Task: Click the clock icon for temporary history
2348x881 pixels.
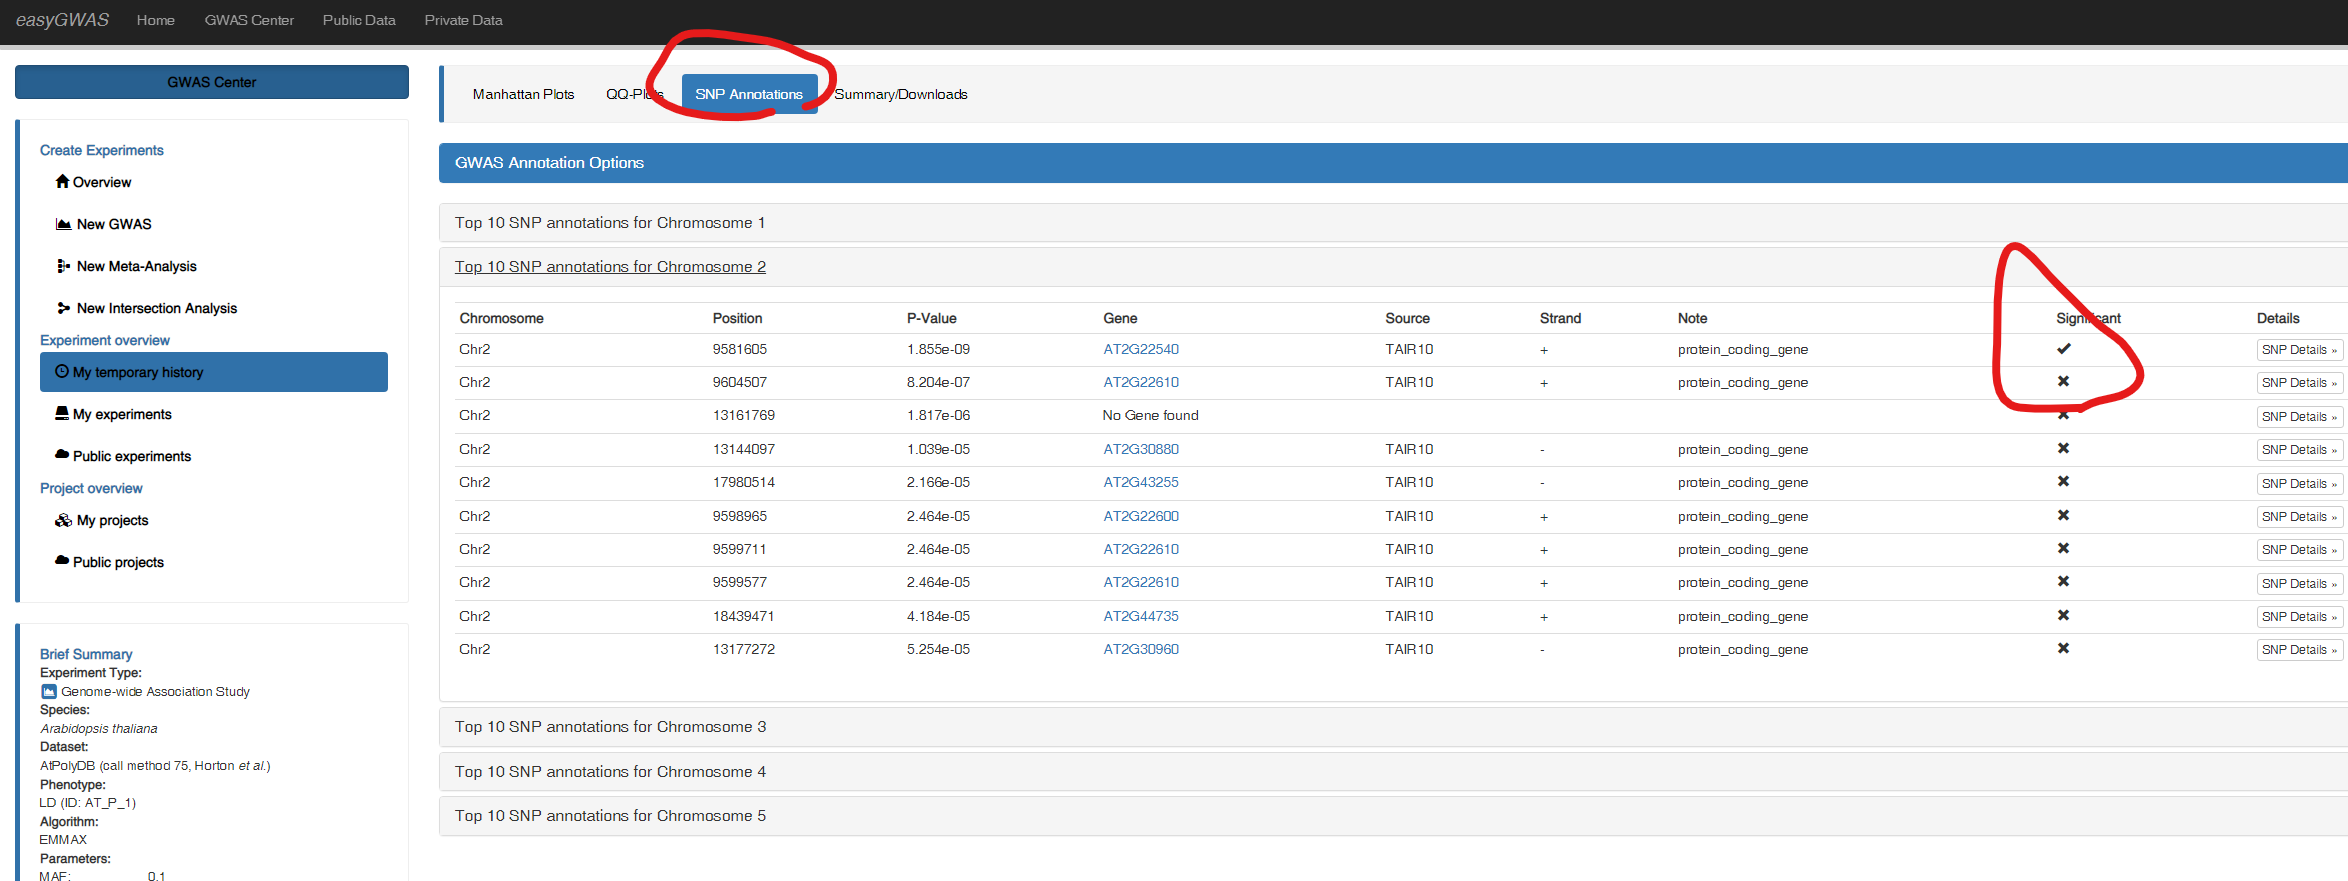Action: pyautogui.click(x=62, y=372)
